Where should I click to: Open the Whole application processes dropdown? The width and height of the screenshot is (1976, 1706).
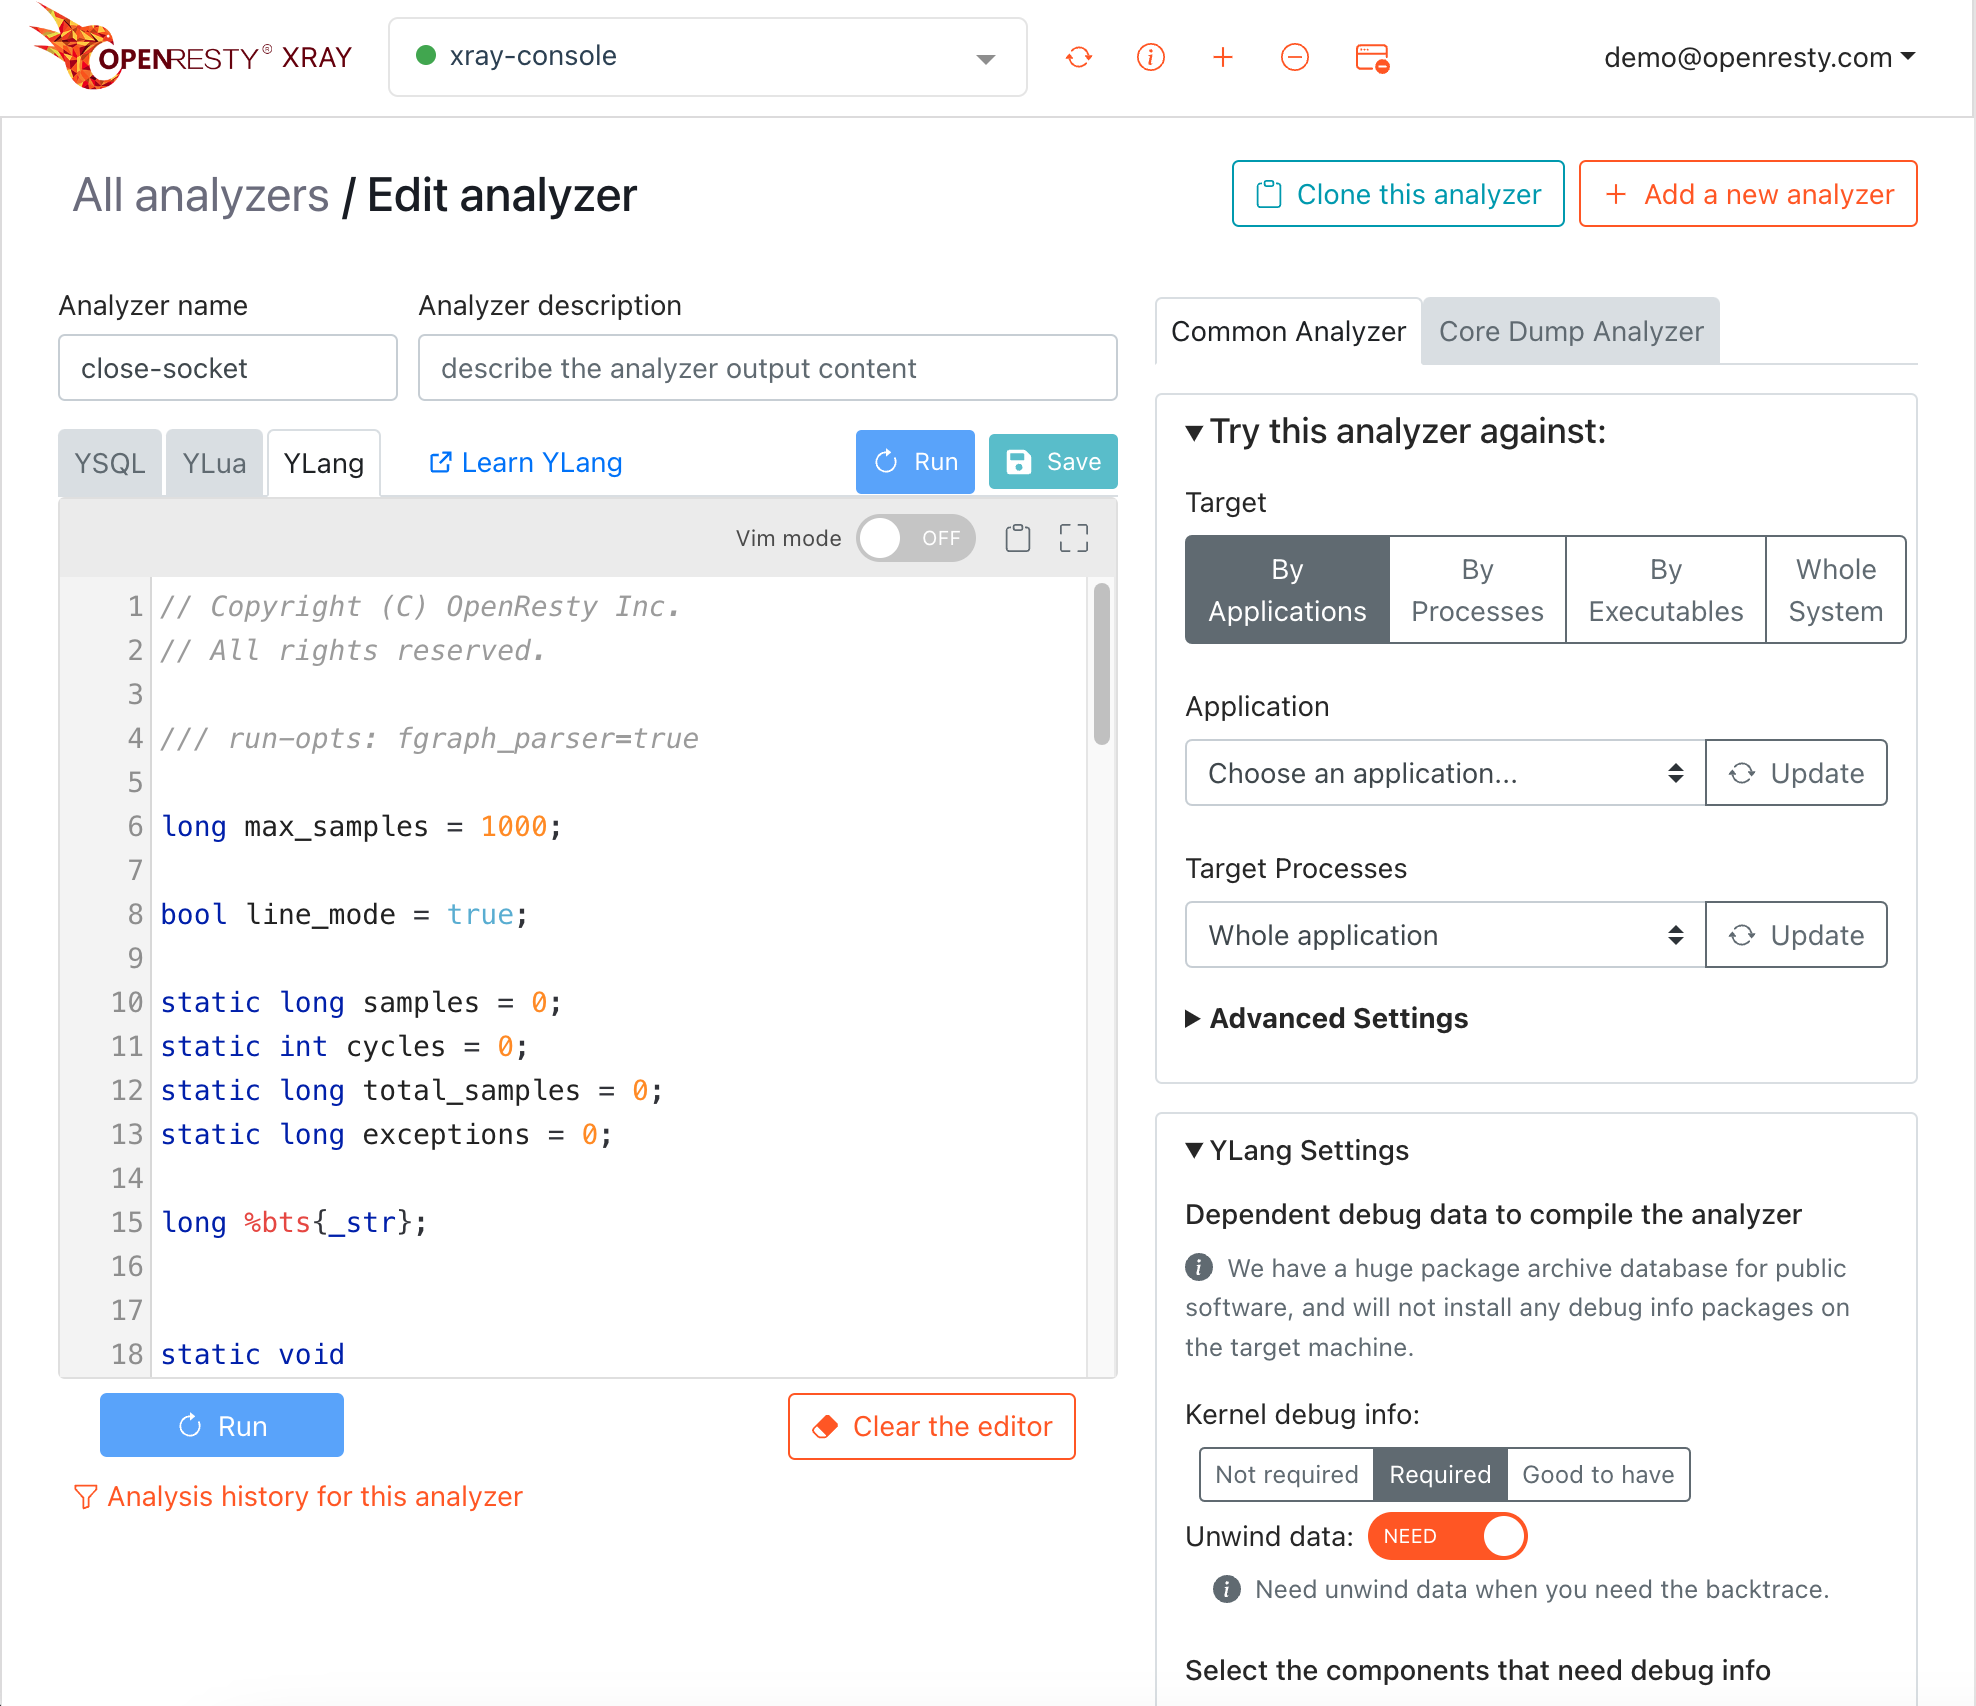click(x=1445, y=935)
